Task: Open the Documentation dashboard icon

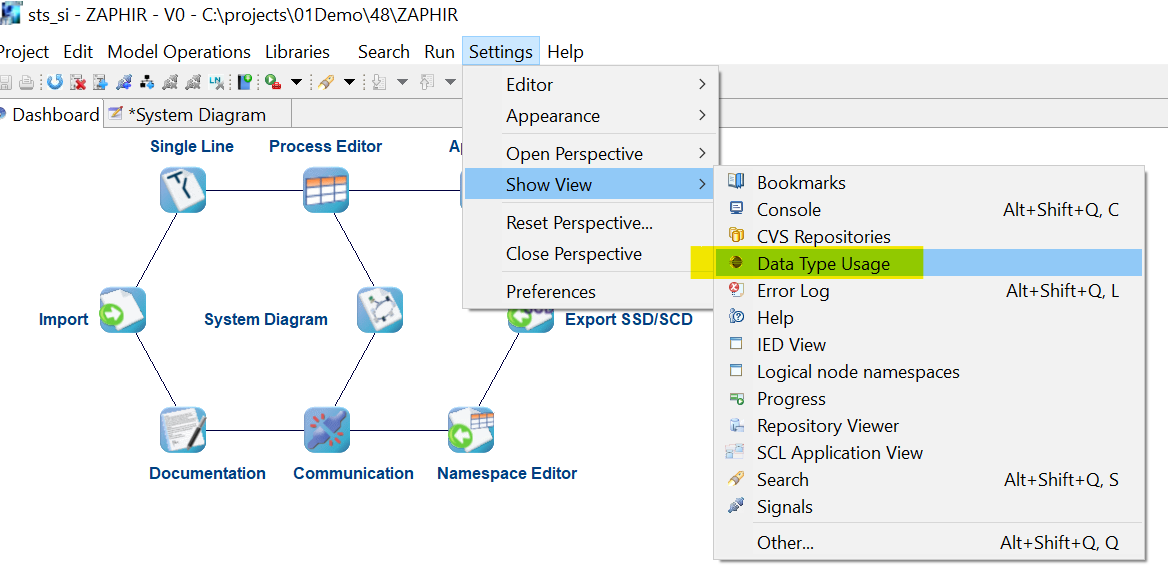Action: coord(182,430)
